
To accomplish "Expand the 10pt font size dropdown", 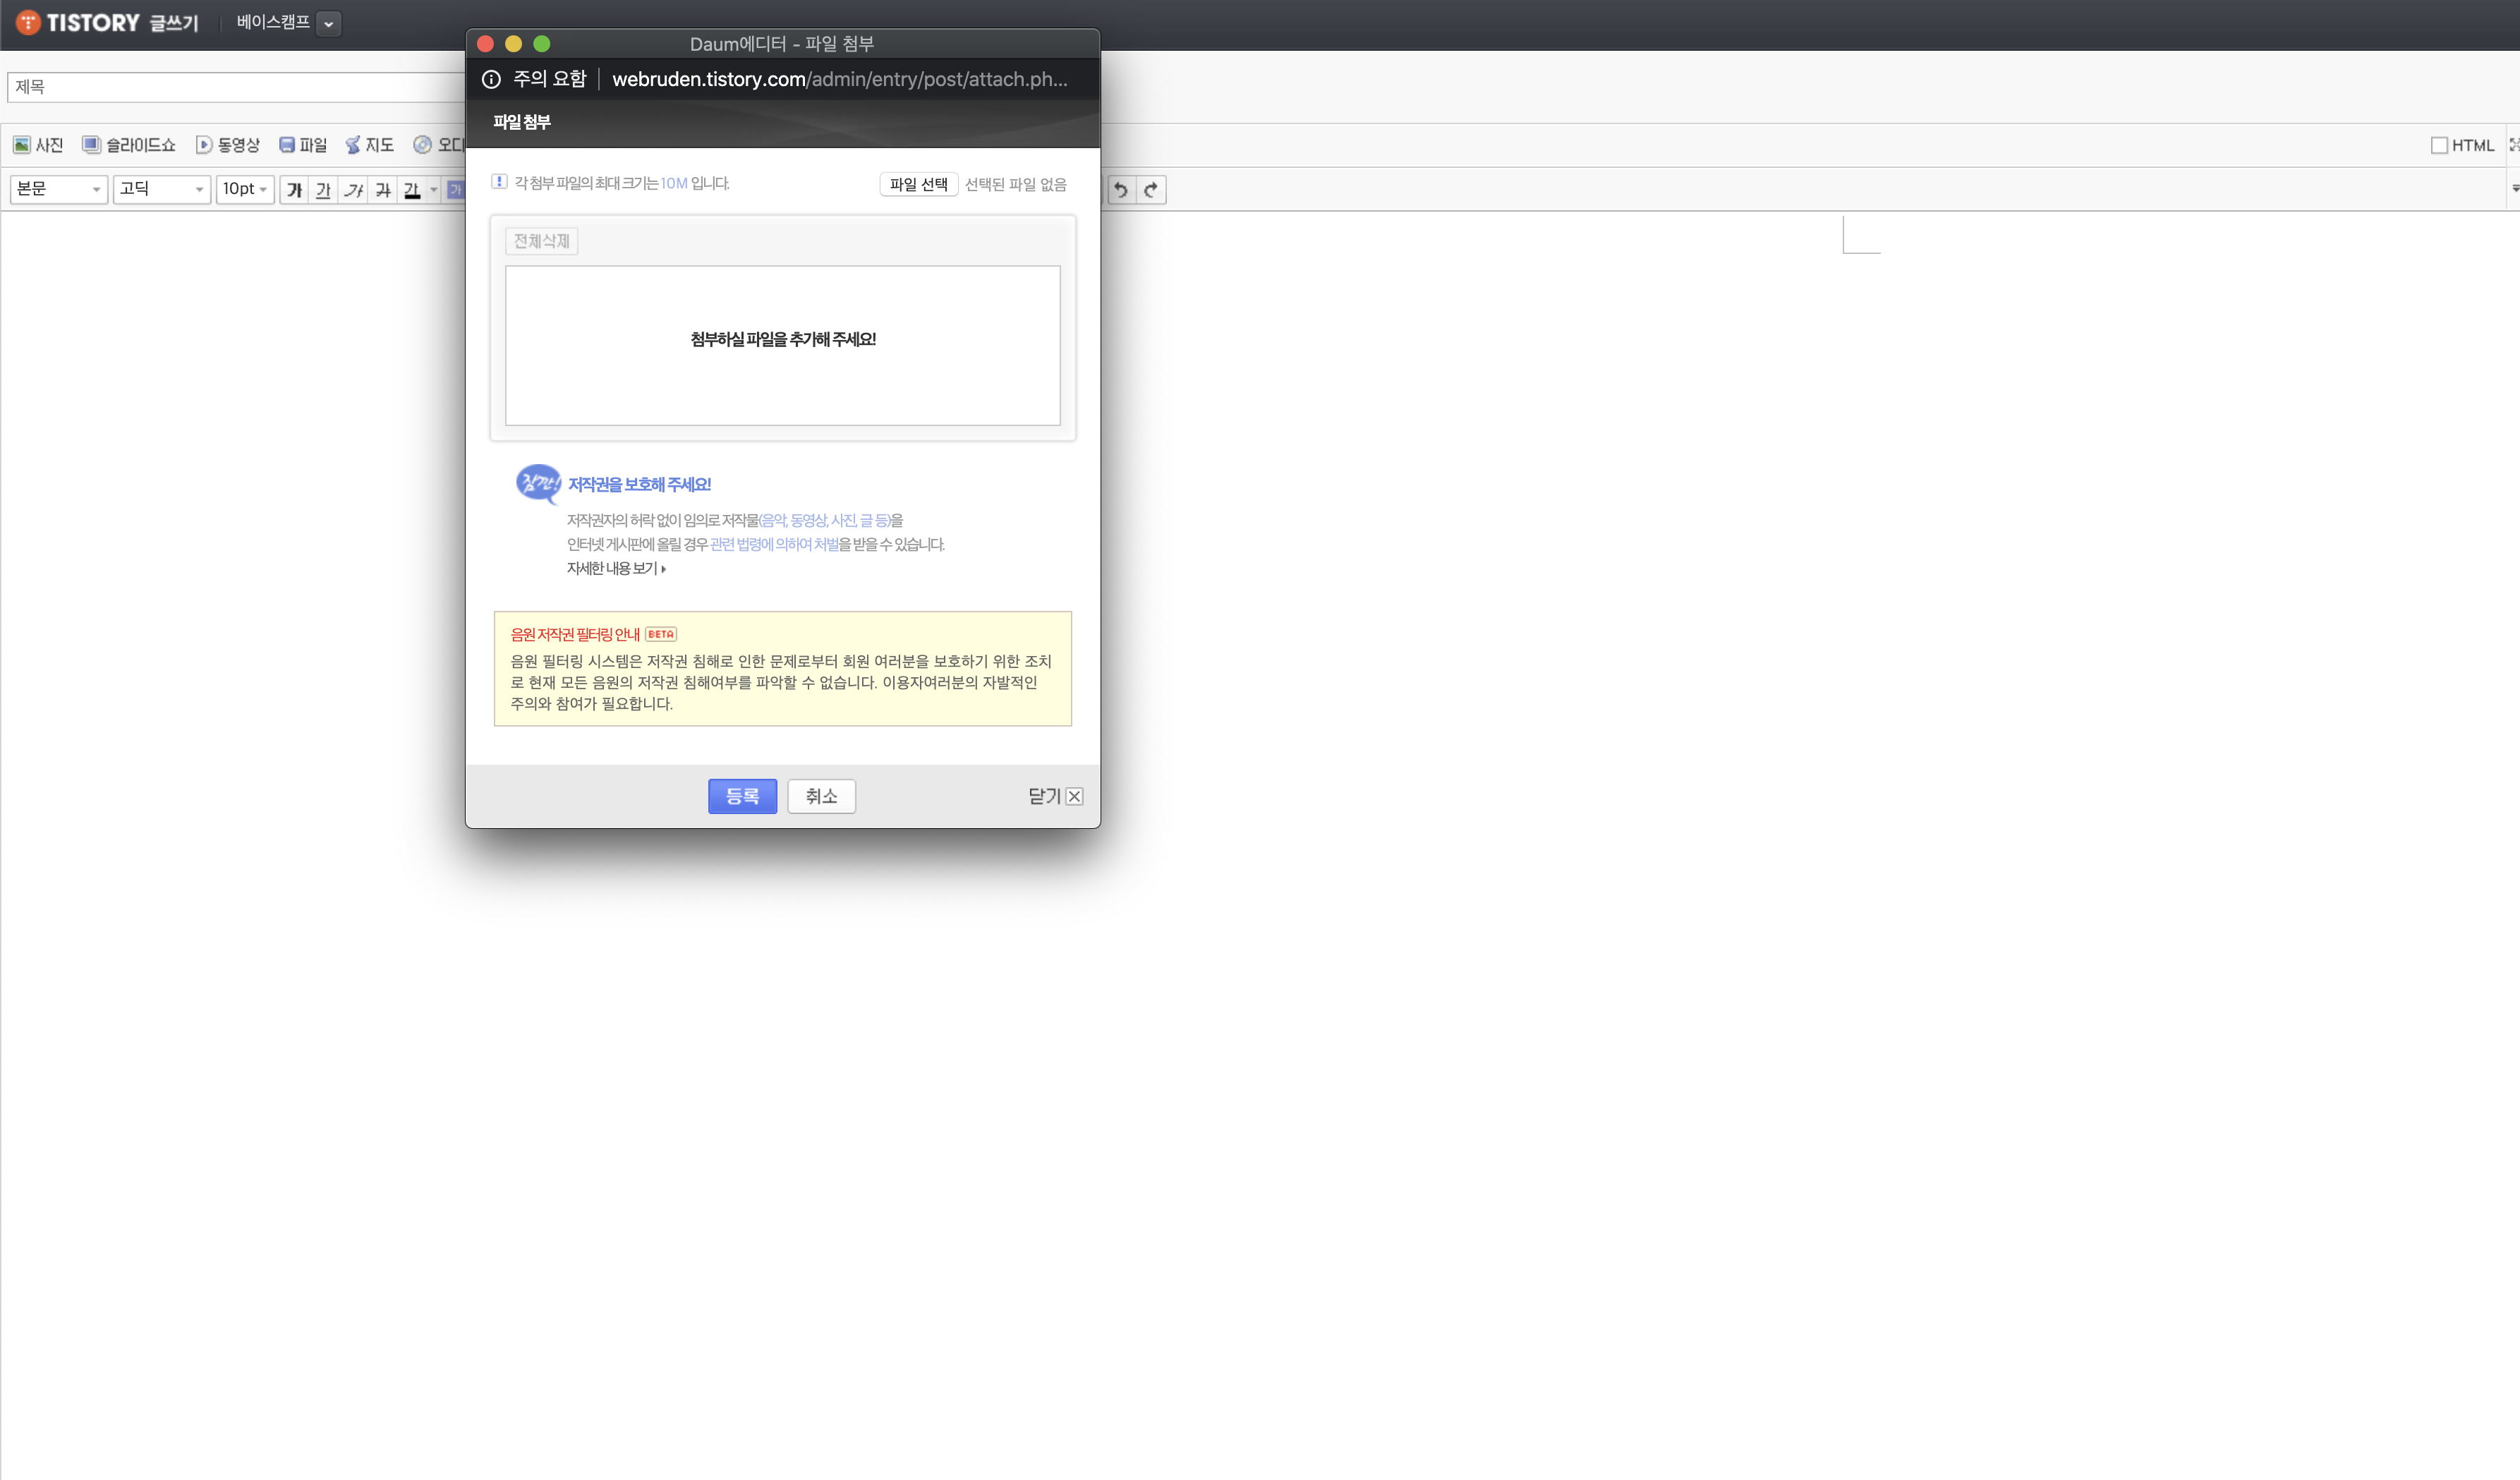I will coord(245,189).
